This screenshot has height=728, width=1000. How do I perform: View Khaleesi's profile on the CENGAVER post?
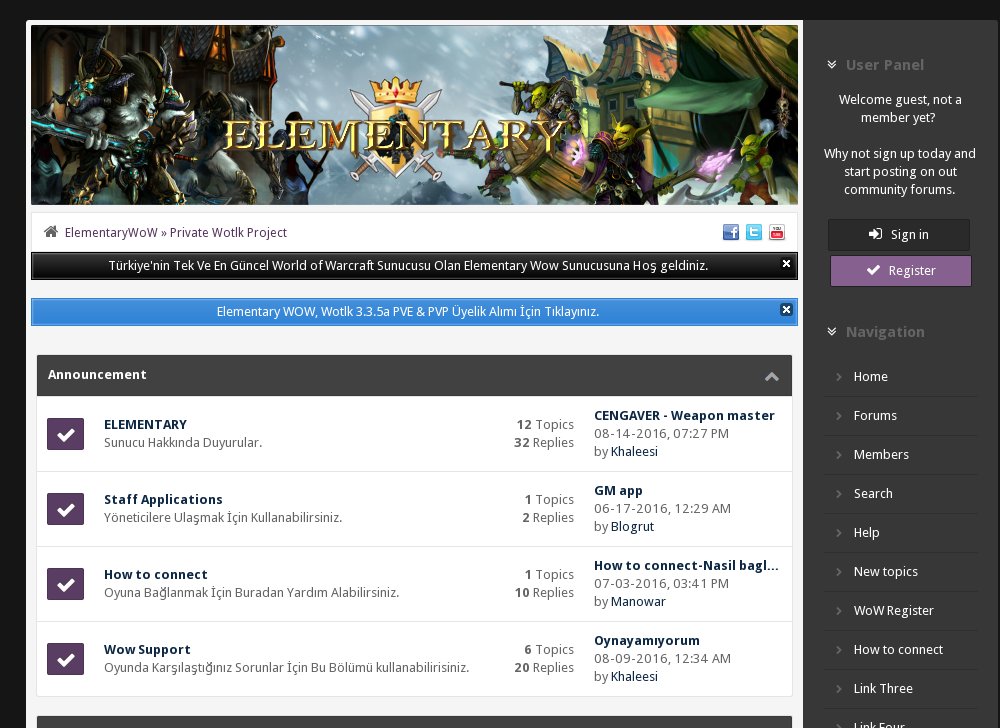pyautogui.click(x=634, y=451)
